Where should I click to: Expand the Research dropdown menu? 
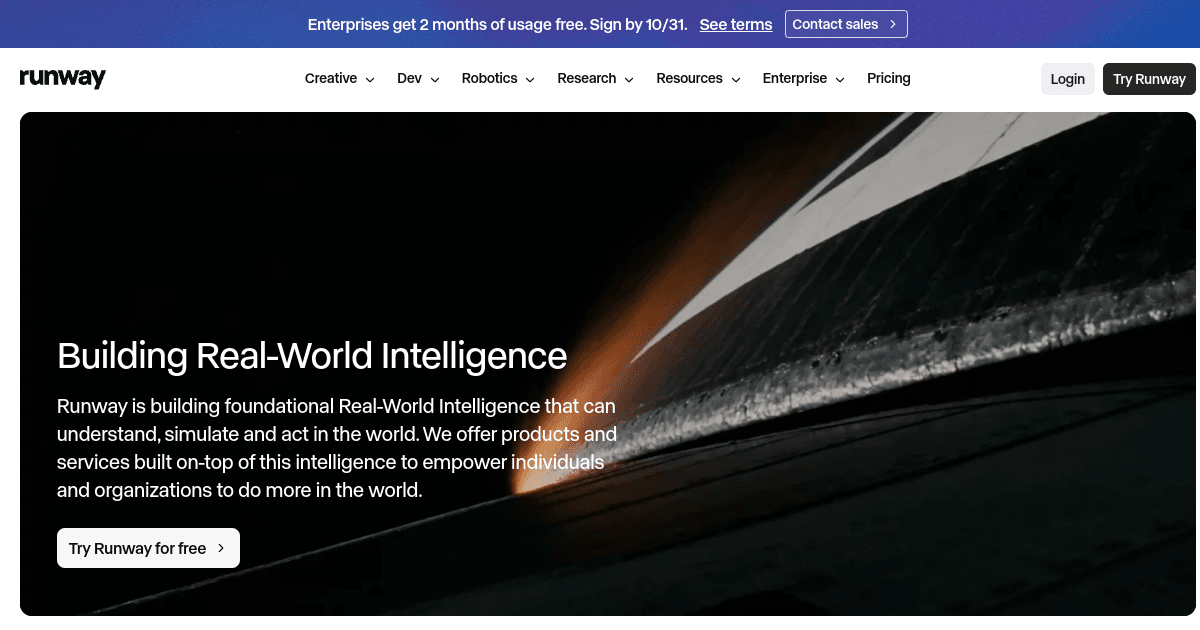click(x=595, y=79)
